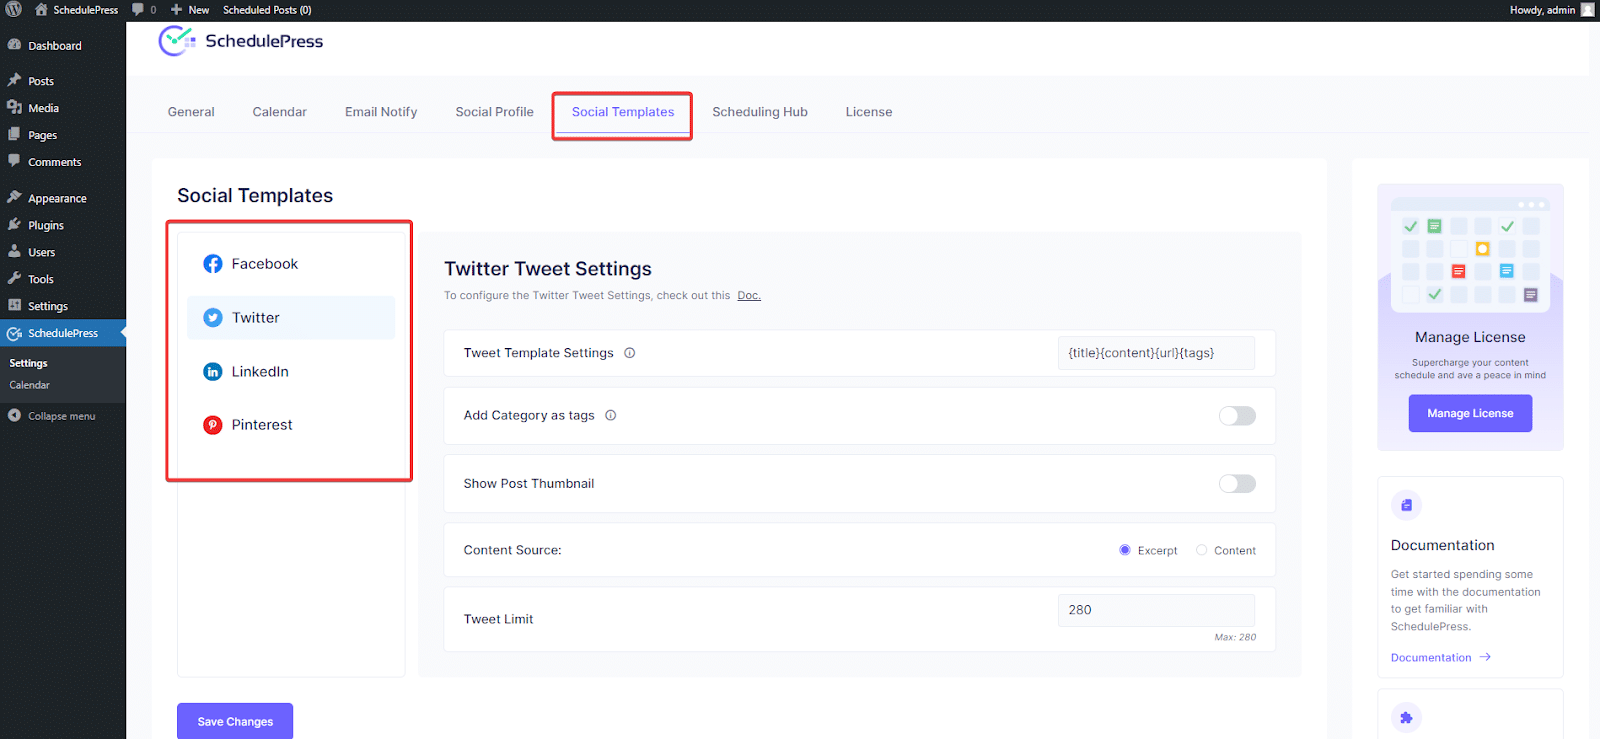Click the Settings icon in sidebar
The width and height of the screenshot is (1600, 739).
(x=14, y=305)
